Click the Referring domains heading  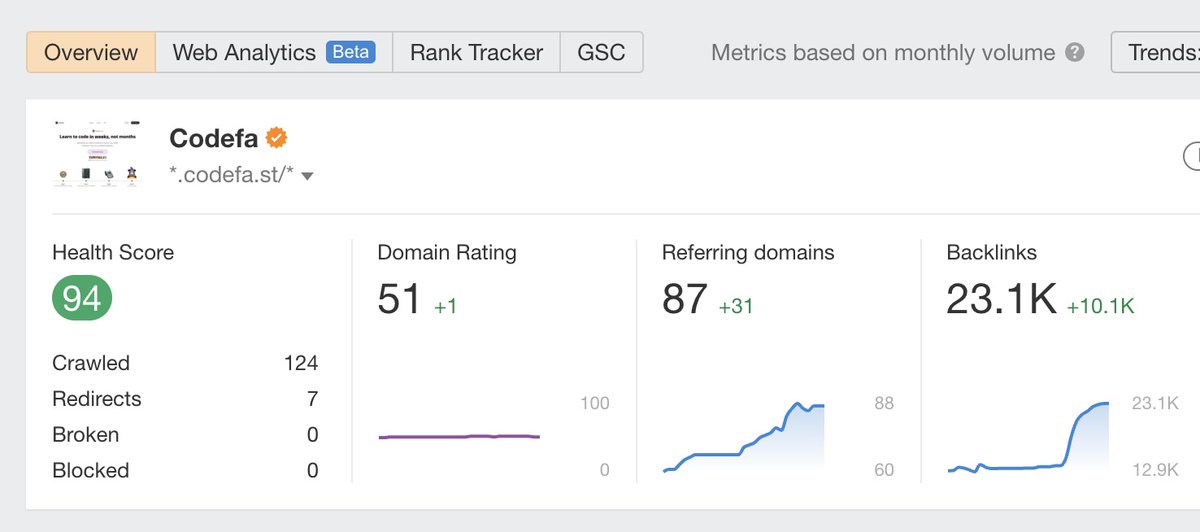click(748, 253)
